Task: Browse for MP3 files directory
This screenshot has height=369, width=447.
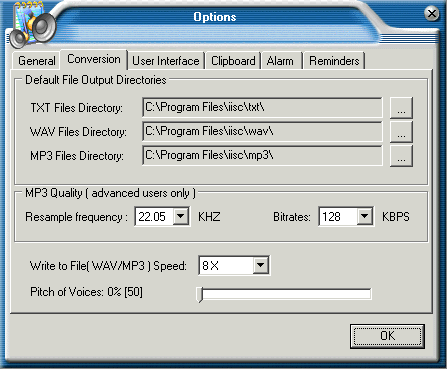Action: [x=401, y=156]
